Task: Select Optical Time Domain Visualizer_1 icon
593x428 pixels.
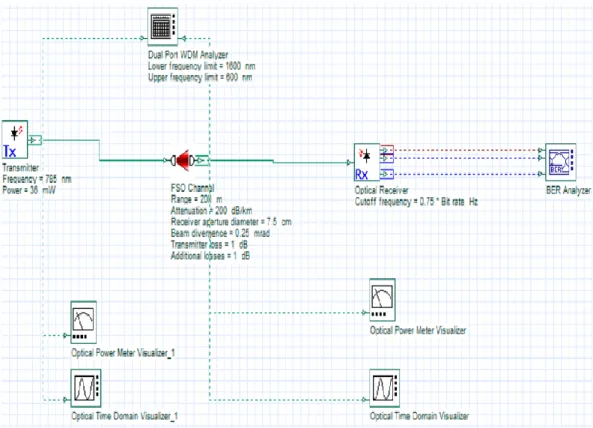Action: tap(86, 388)
